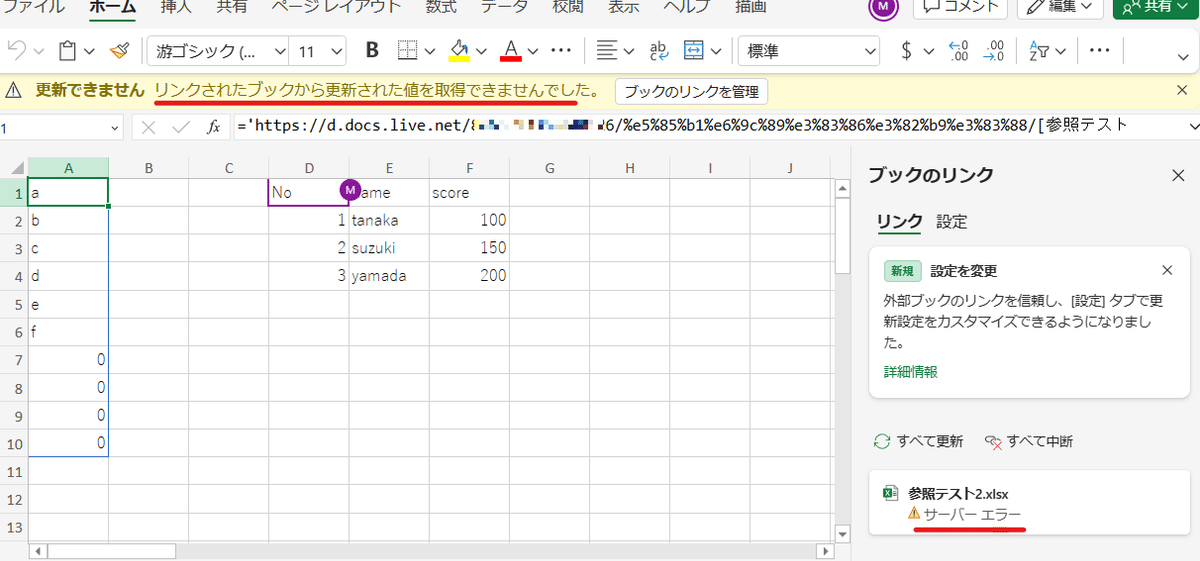Click the horizontal scrollbar thumb
Image resolution: width=1200 pixels, height=561 pixels.
point(111,551)
